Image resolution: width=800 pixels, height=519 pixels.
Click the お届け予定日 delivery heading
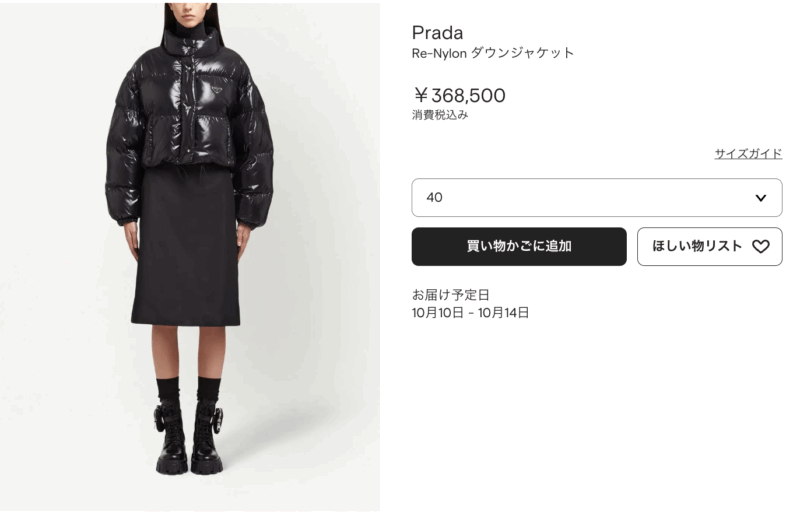click(x=451, y=294)
